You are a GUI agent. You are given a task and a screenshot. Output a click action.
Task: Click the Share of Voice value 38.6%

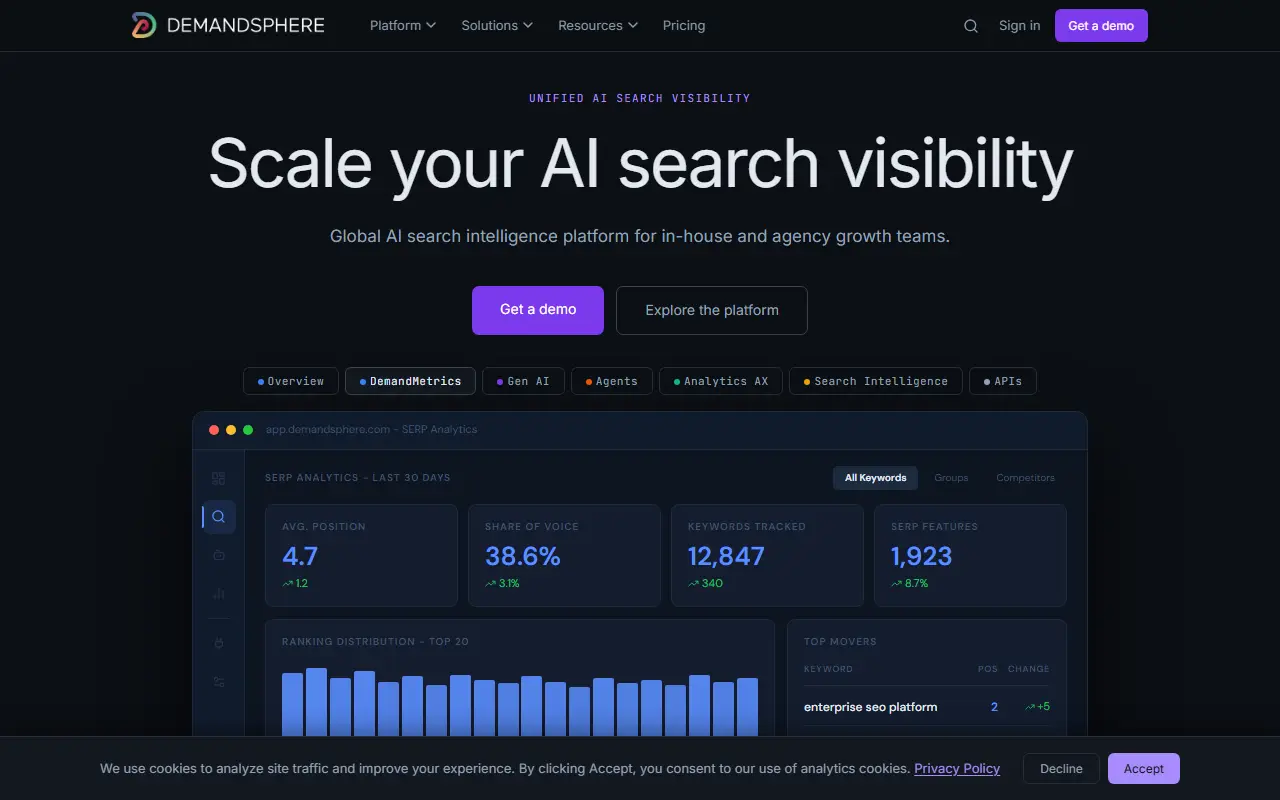[x=523, y=556]
